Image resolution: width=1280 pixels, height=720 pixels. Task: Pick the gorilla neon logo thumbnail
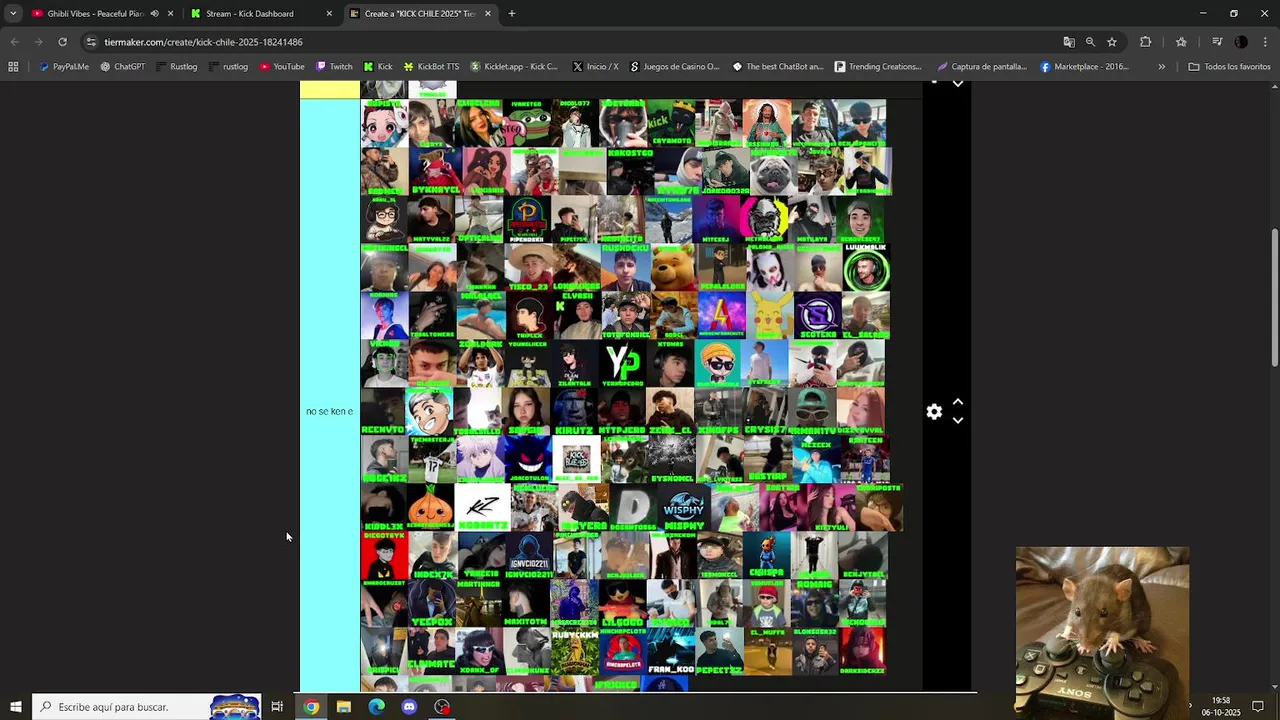coord(764,219)
